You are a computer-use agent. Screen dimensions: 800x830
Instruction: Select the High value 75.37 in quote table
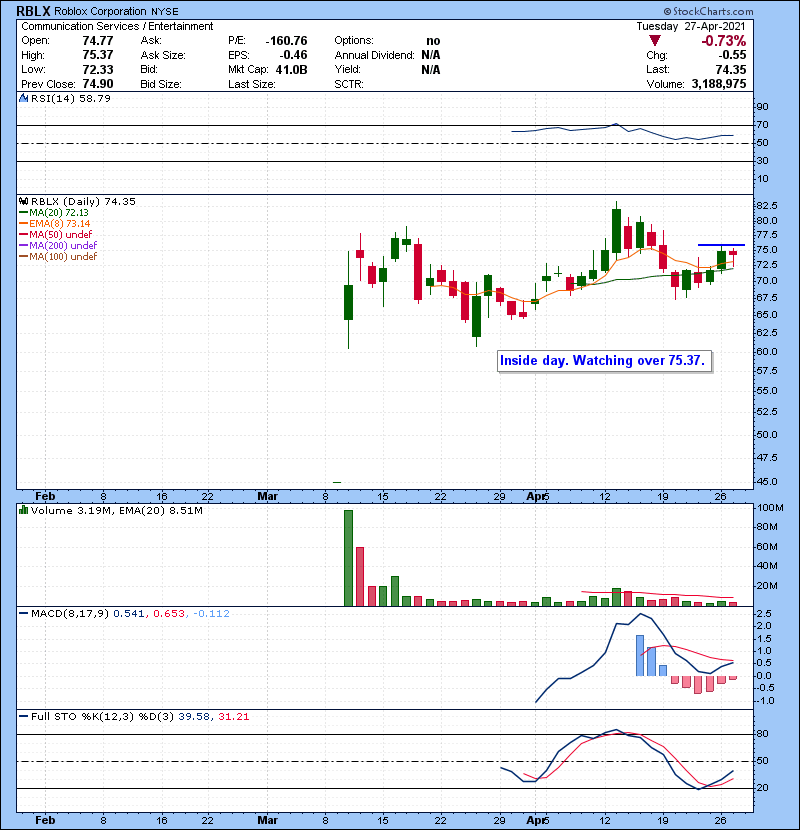(x=97, y=55)
